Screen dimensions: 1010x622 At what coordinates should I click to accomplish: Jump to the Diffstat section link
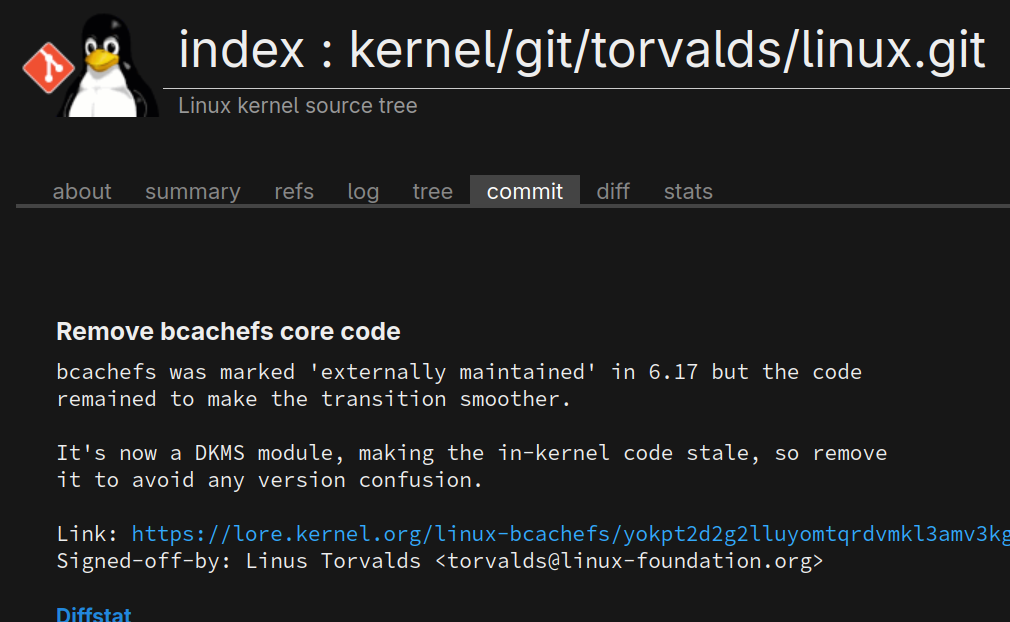click(94, 614)
